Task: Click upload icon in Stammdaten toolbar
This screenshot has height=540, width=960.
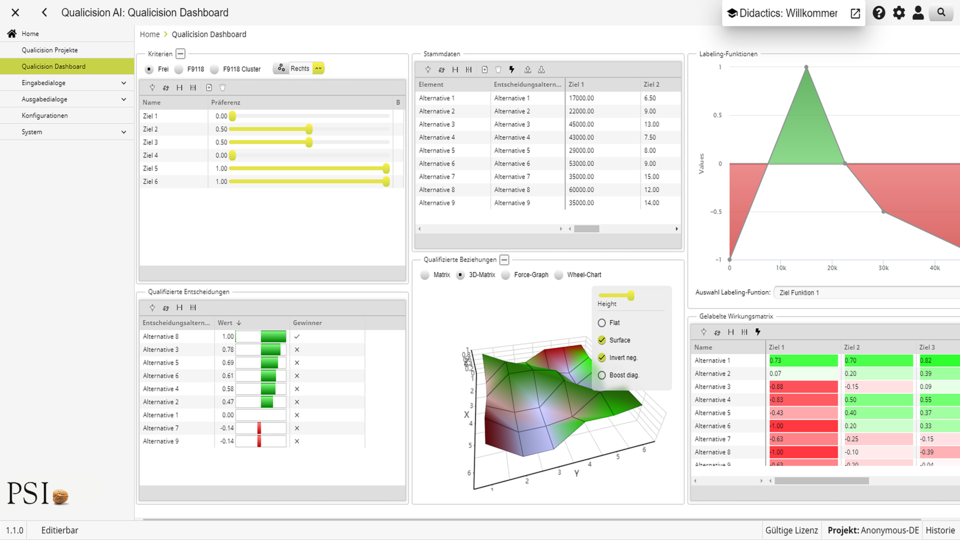Action: point(527,70)
